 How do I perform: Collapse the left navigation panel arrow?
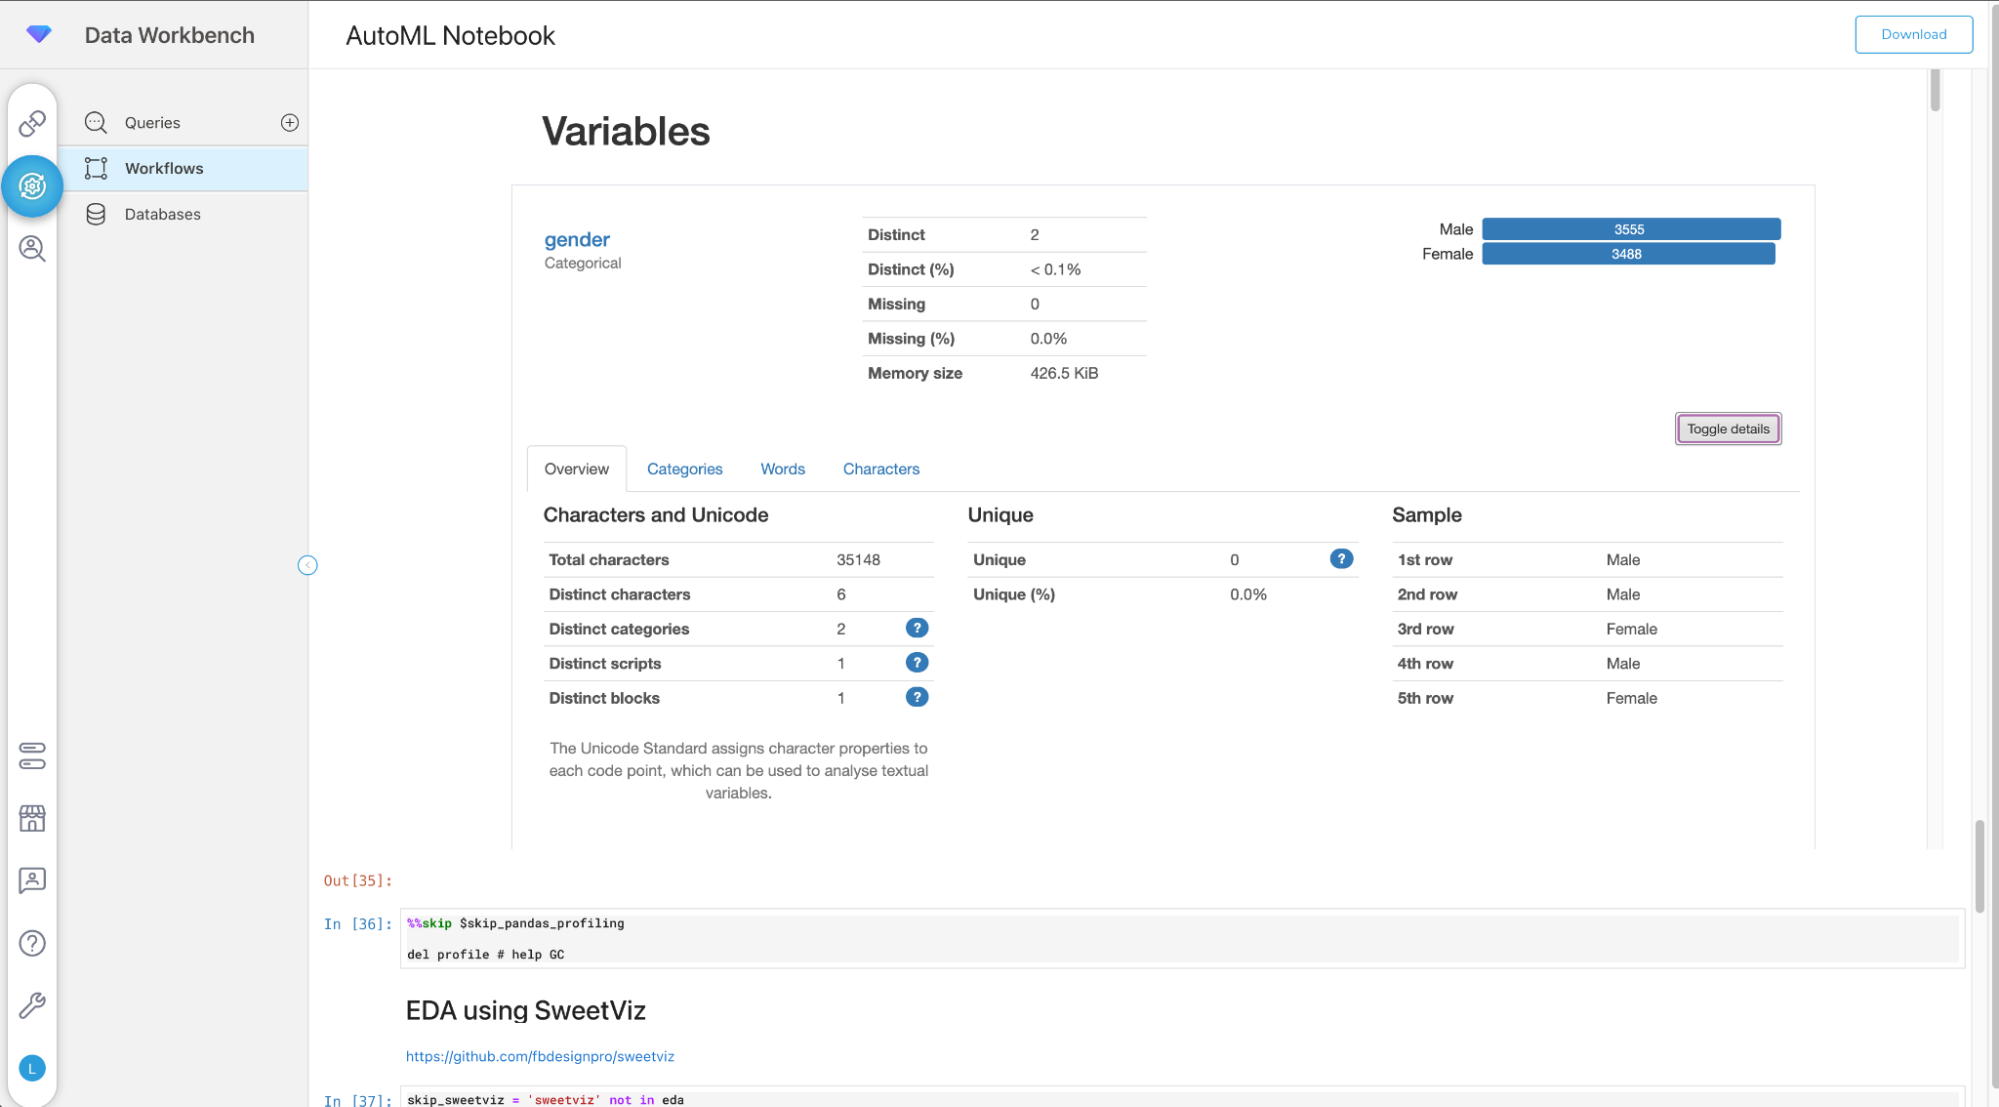308,566
